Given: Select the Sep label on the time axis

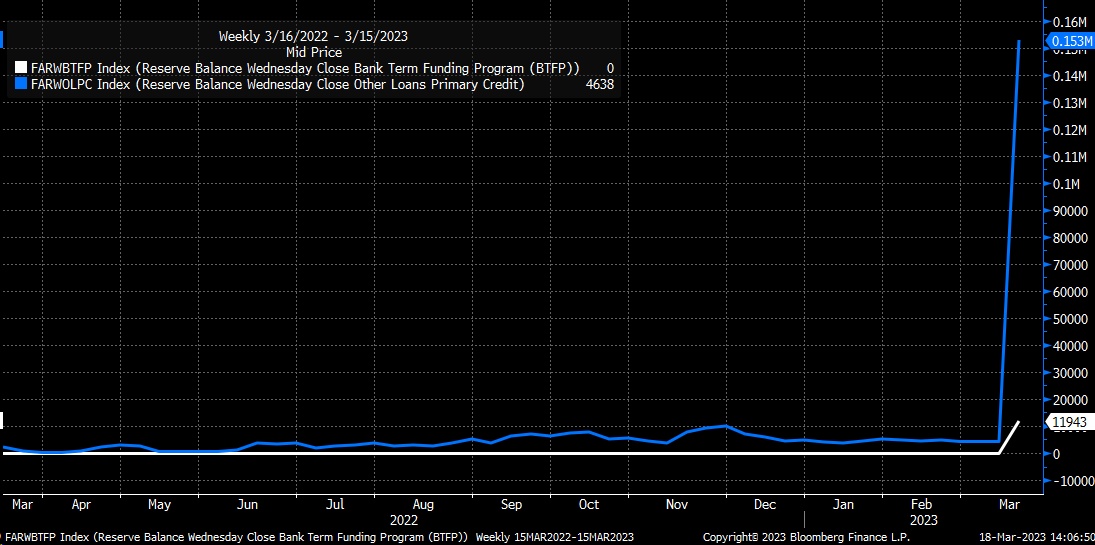Looking at the screenshot, I should [x=512, y=505].
